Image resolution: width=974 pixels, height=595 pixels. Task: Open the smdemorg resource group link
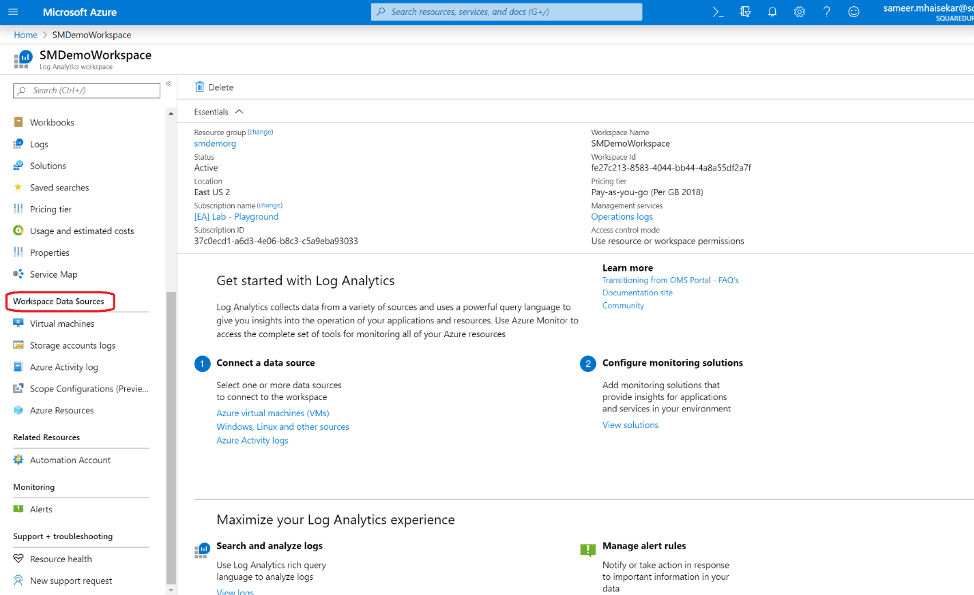click(x=215, y=143)
